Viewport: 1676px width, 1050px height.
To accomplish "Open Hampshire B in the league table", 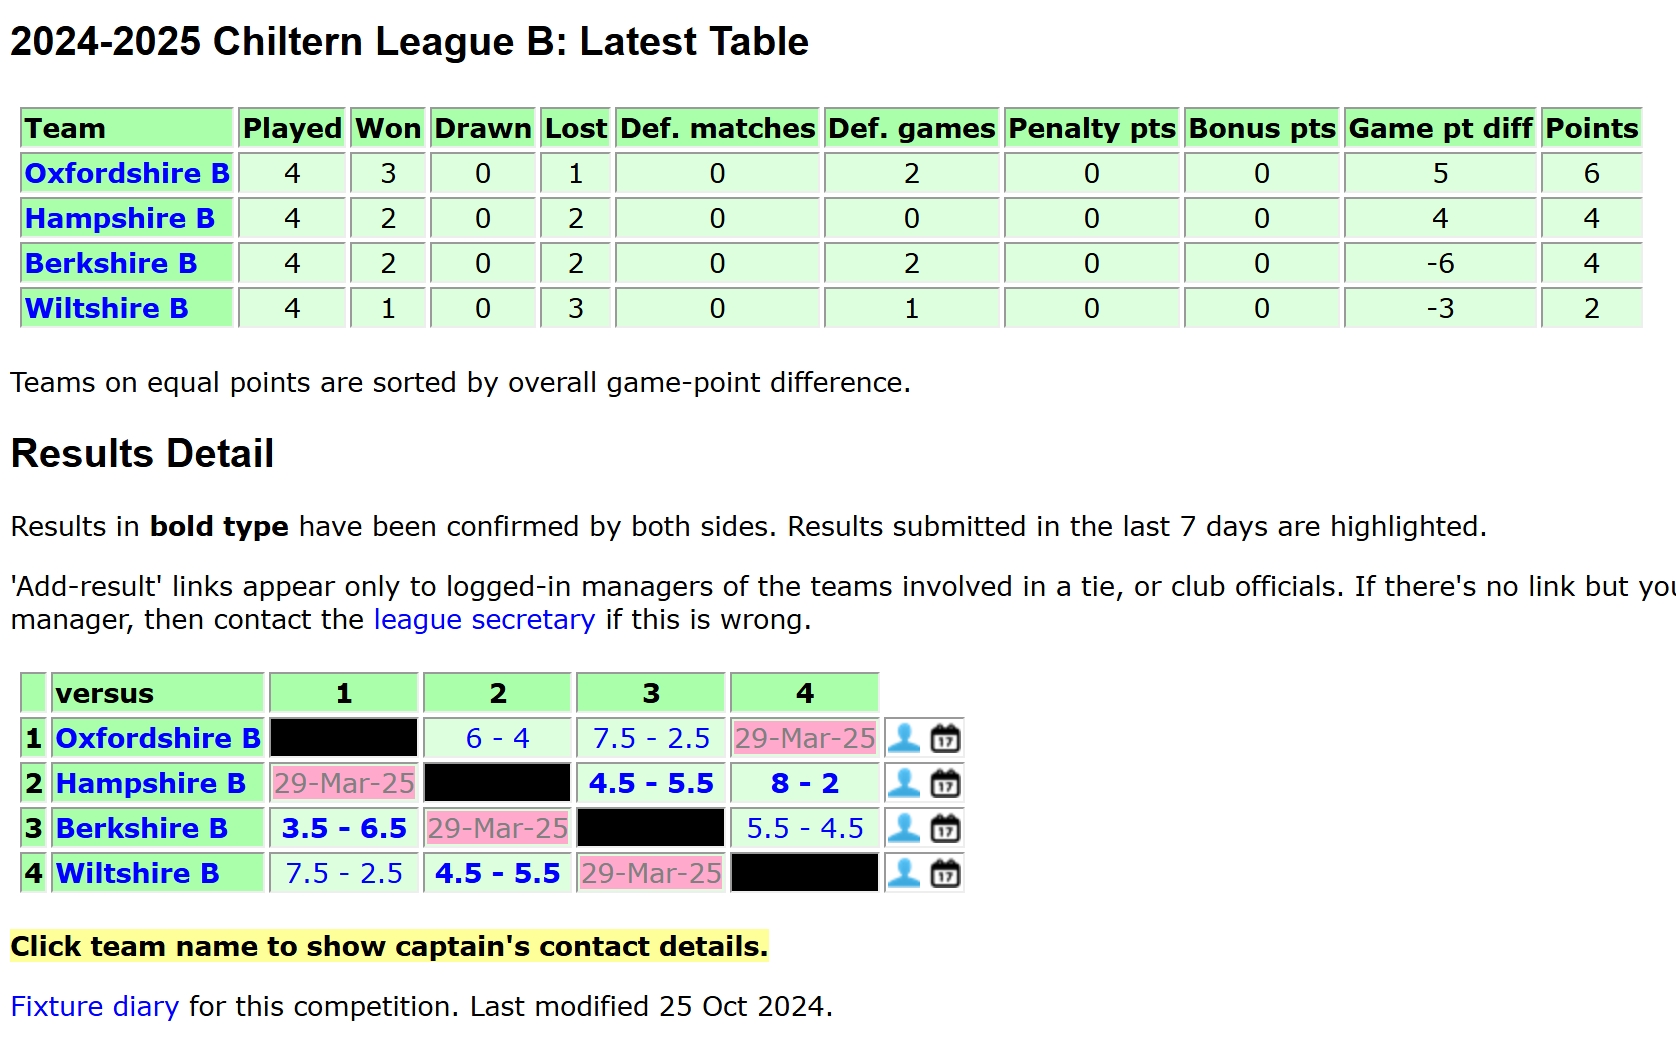I will pos(120,218).
